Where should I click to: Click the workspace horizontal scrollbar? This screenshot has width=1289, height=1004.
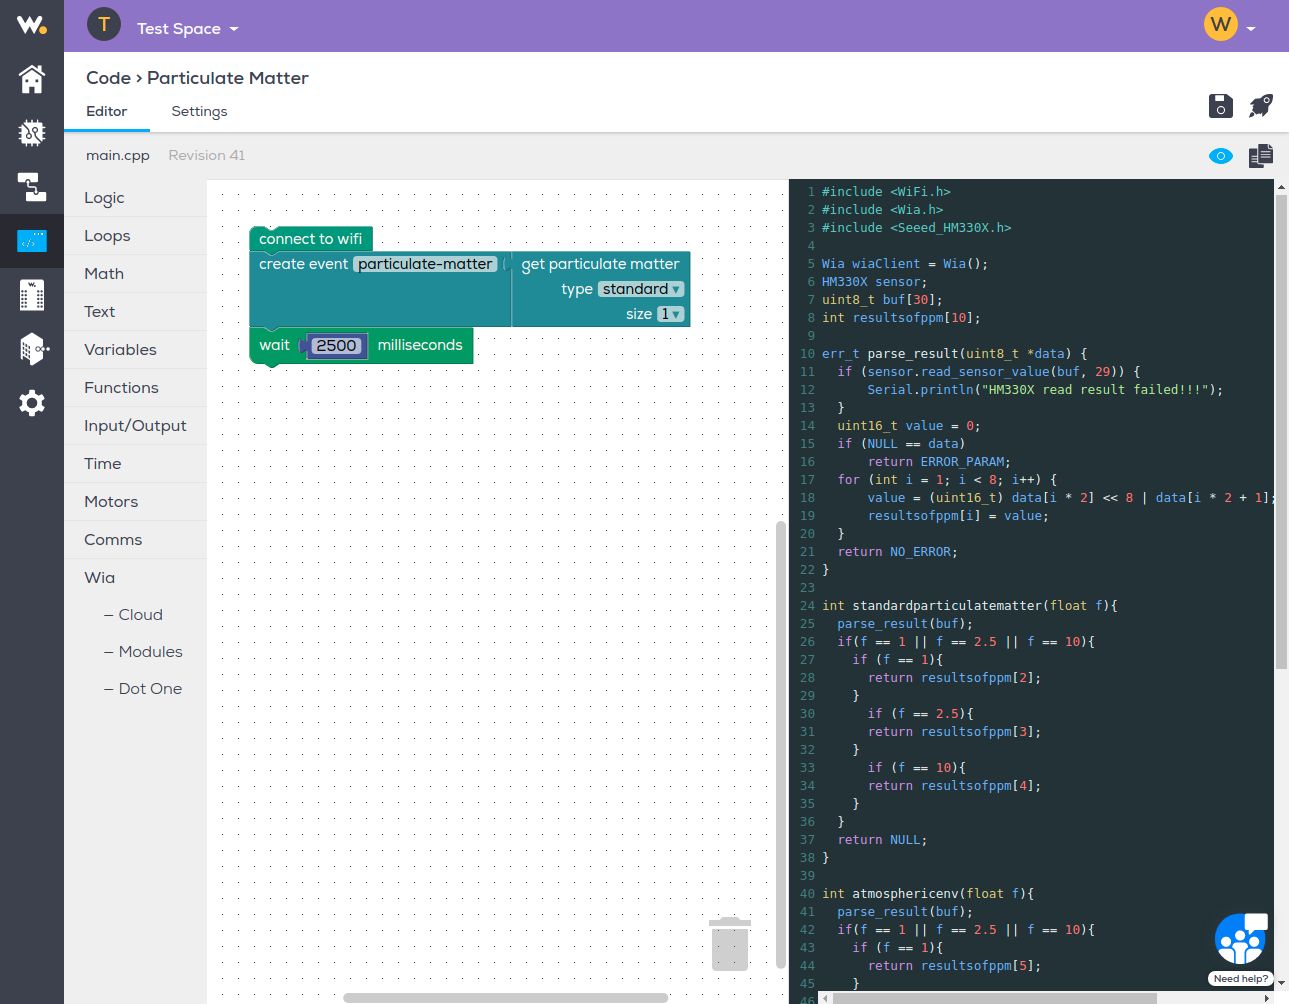coord(505,998)
